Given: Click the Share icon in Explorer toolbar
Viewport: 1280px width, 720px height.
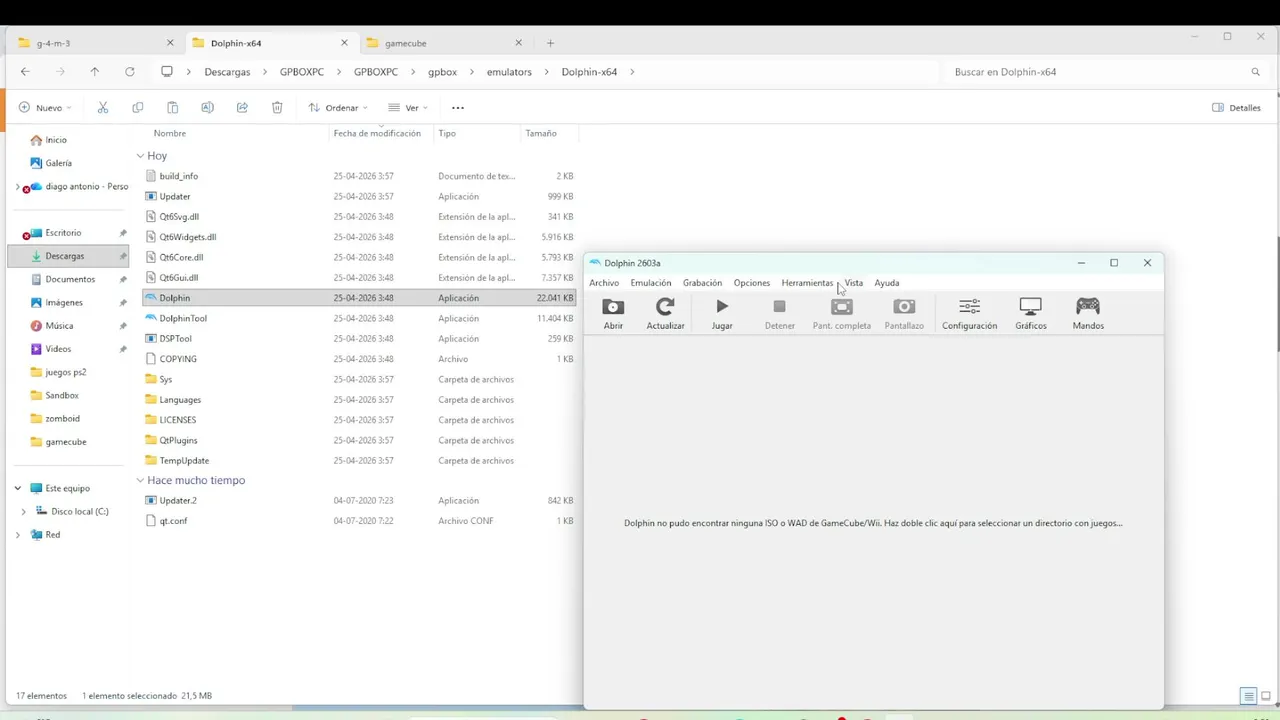Looking at the screenshot, I should (x=242, y=108).
